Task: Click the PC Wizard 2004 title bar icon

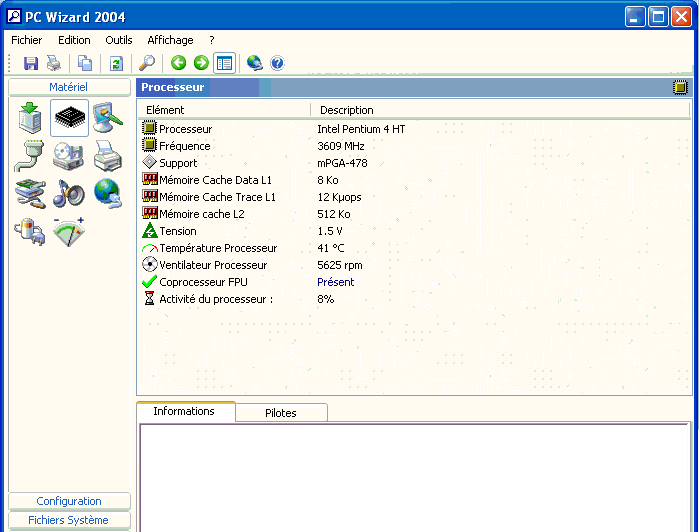Action: [14, 17]
